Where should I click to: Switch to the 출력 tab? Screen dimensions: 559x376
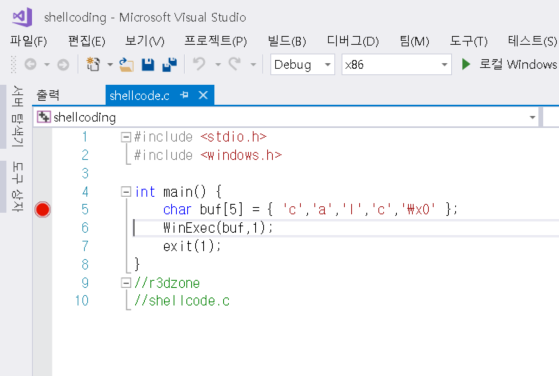(x=48, y=95)
